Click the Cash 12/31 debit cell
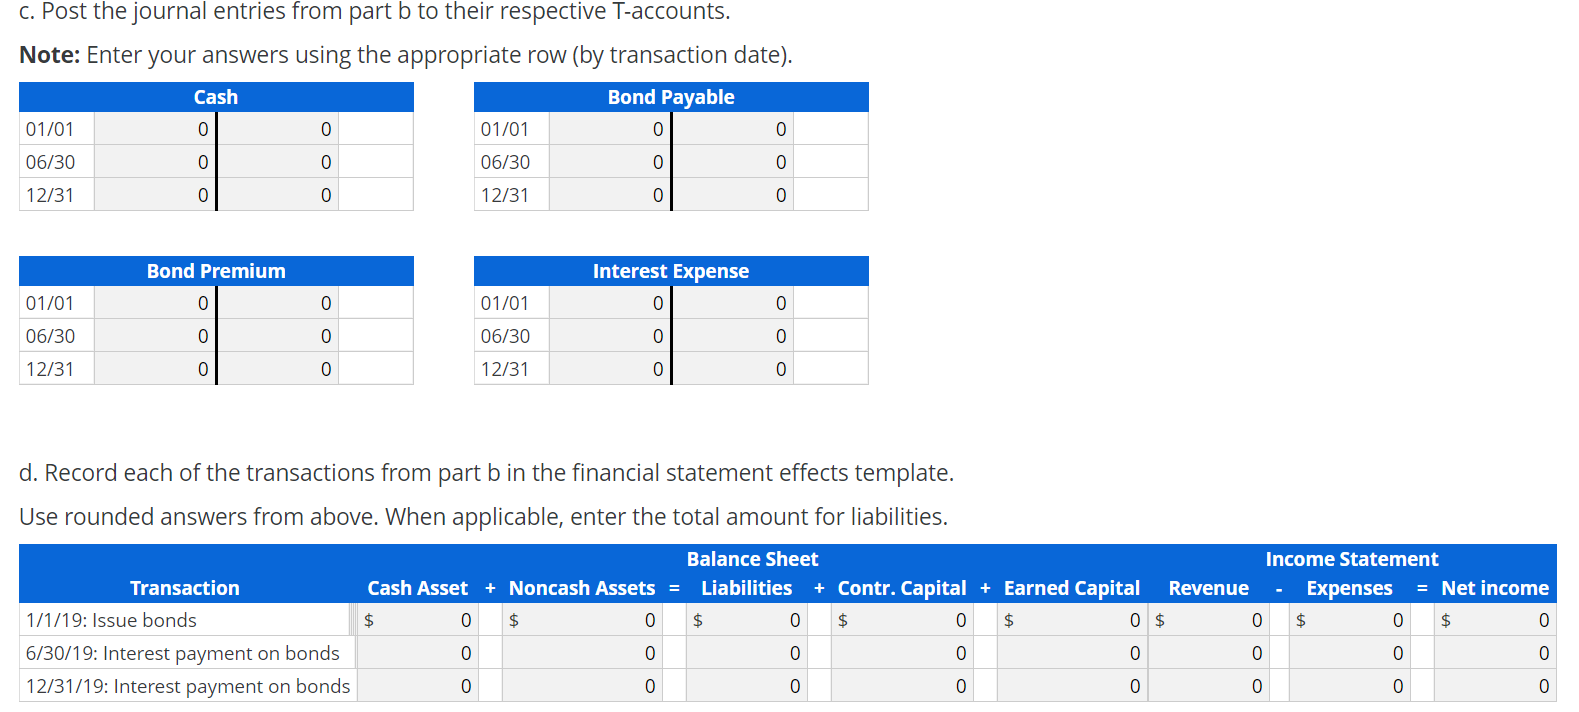The height and width of the screenshot is (712, 1579). click(x=155, y=194)
